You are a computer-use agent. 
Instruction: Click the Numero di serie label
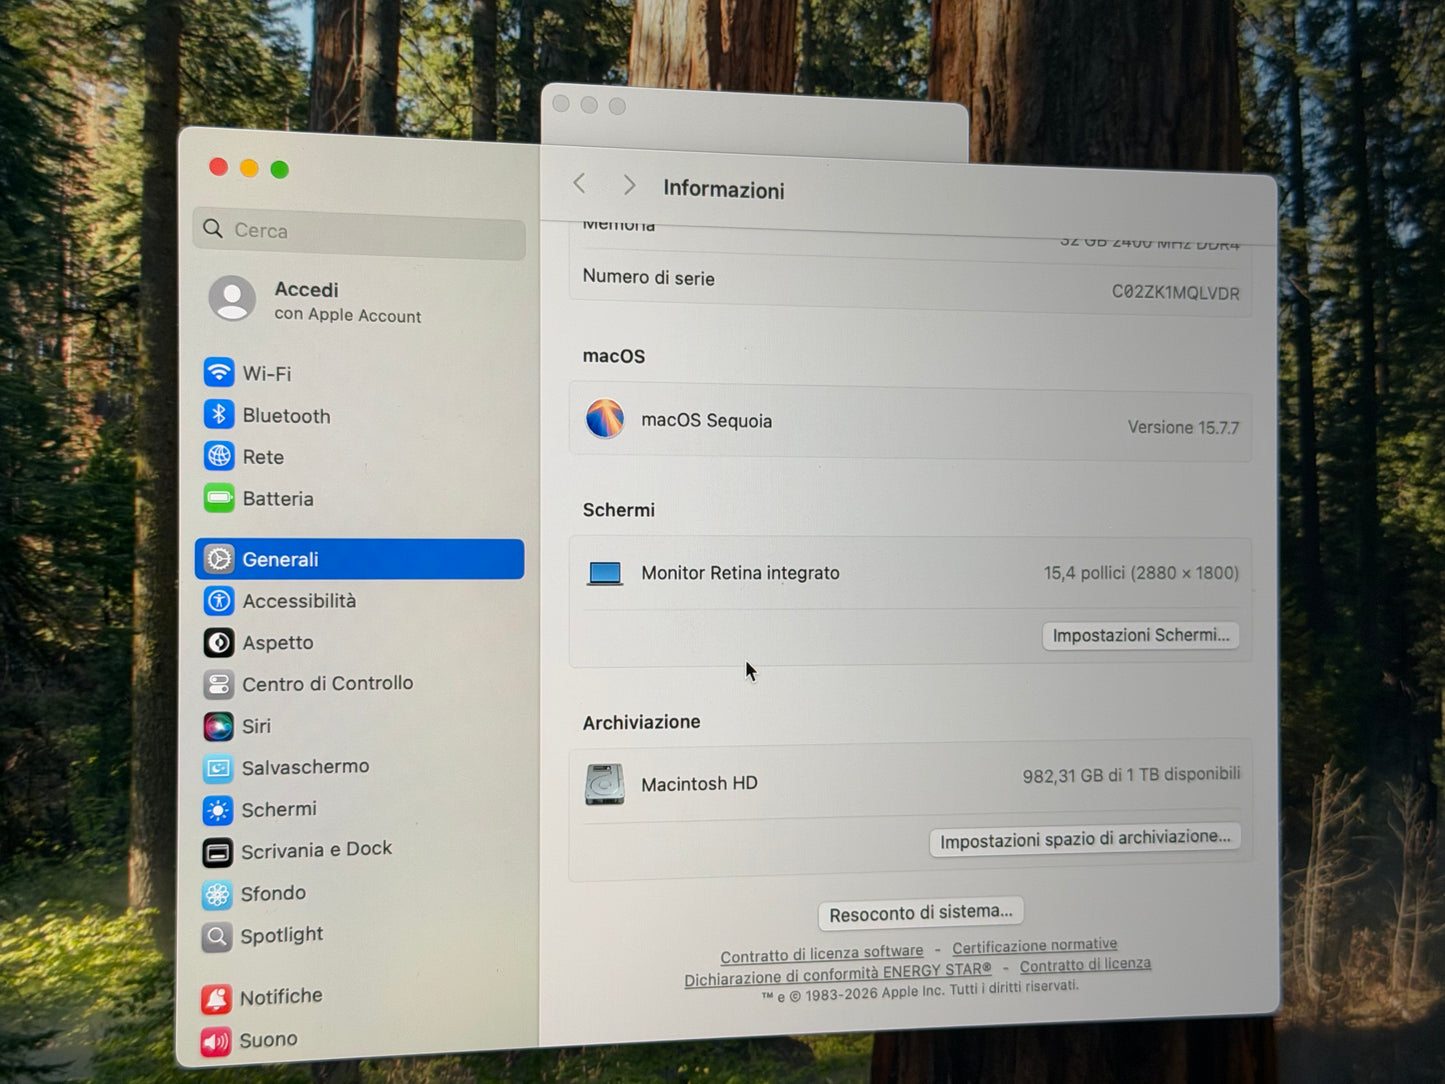tap(648, 277)
